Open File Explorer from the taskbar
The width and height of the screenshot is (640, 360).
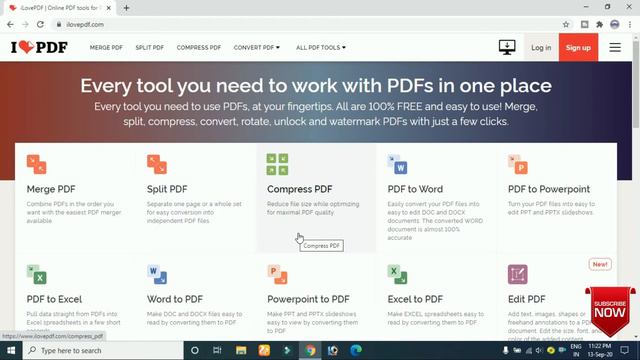241,351
